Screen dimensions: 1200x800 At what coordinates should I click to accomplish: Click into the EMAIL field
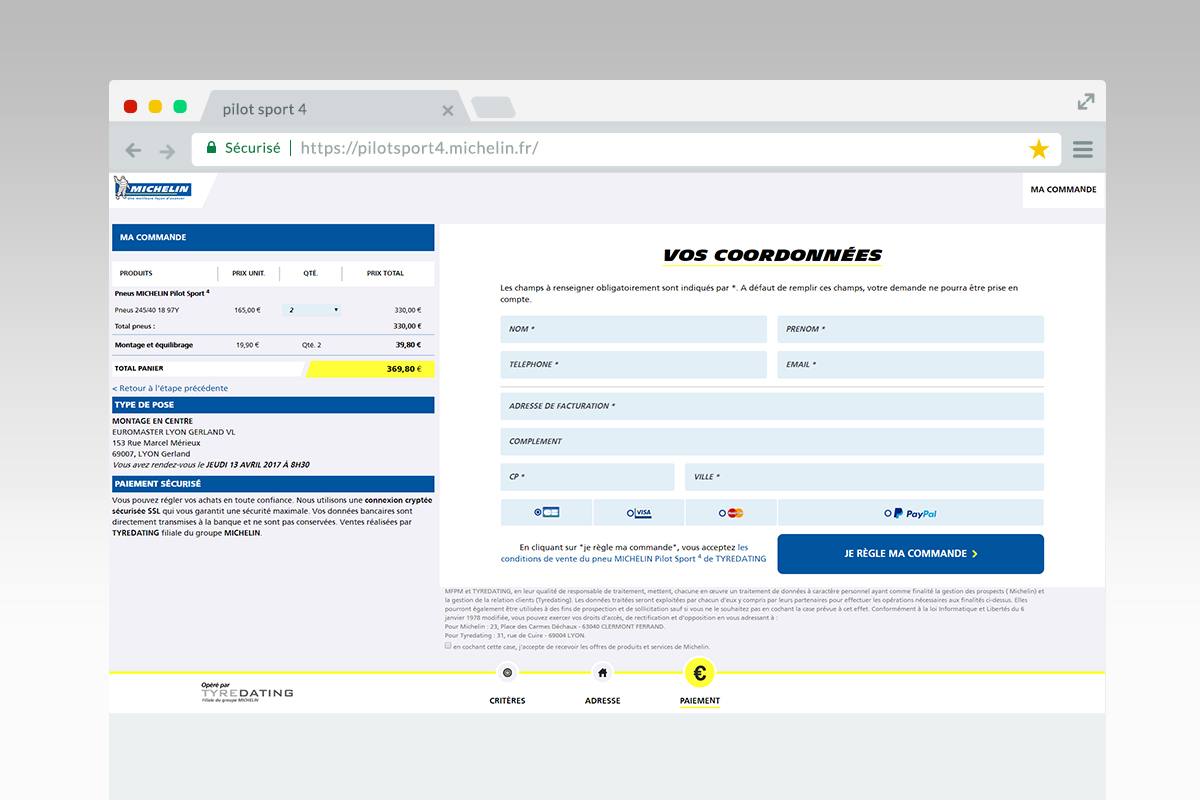[910, 365]
